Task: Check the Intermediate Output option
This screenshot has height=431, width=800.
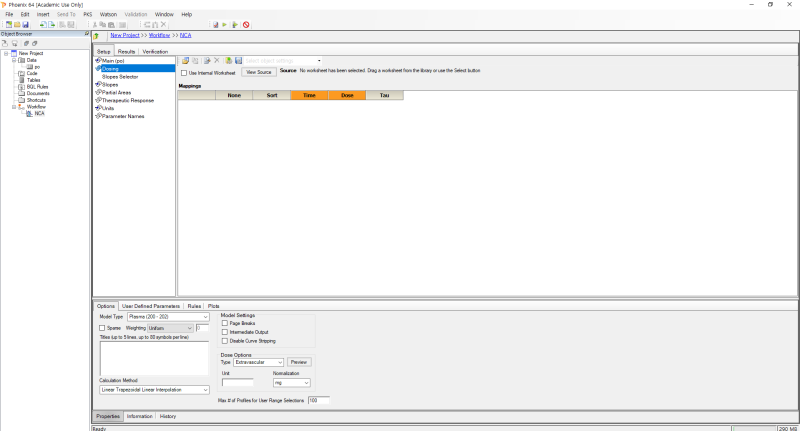Action: pyautogui.click(x=224, y=332)
